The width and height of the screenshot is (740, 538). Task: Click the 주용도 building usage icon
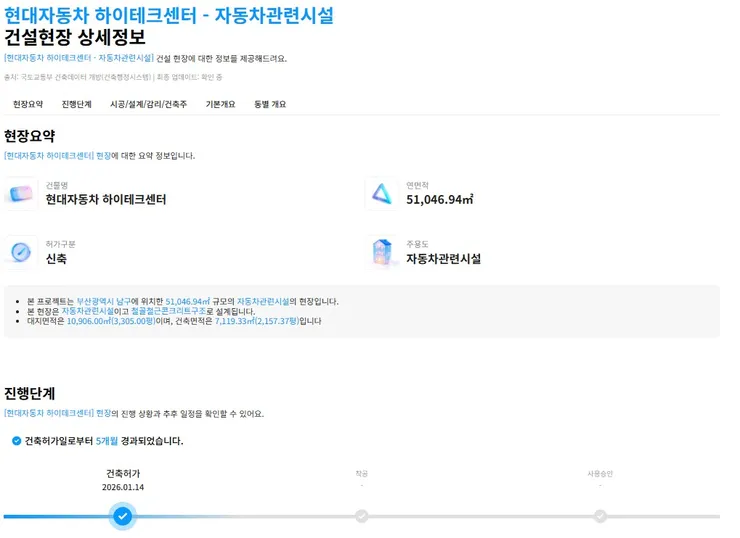[381, 252]
